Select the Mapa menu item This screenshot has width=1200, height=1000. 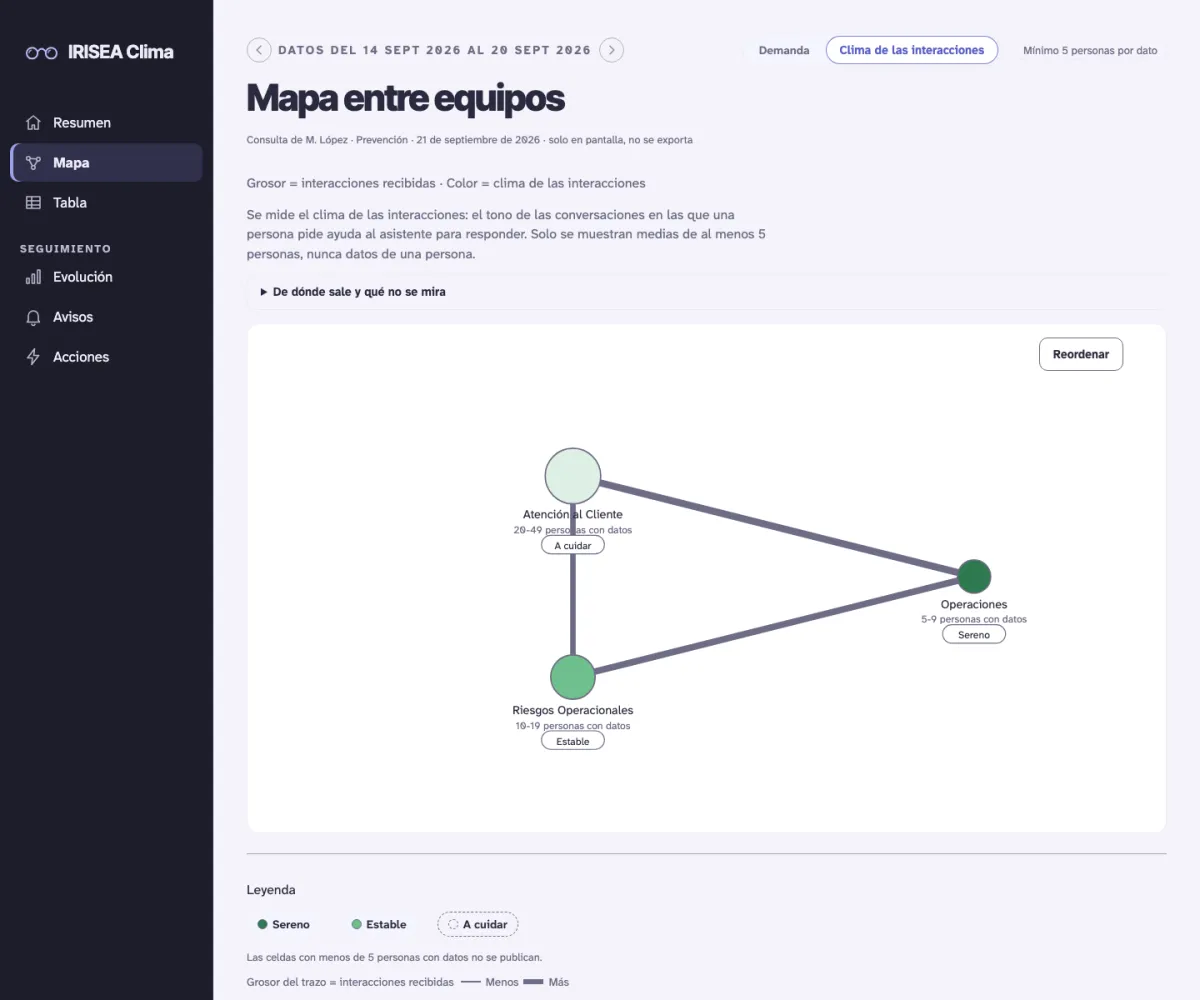pyautogui.click(x=106, y=163)
